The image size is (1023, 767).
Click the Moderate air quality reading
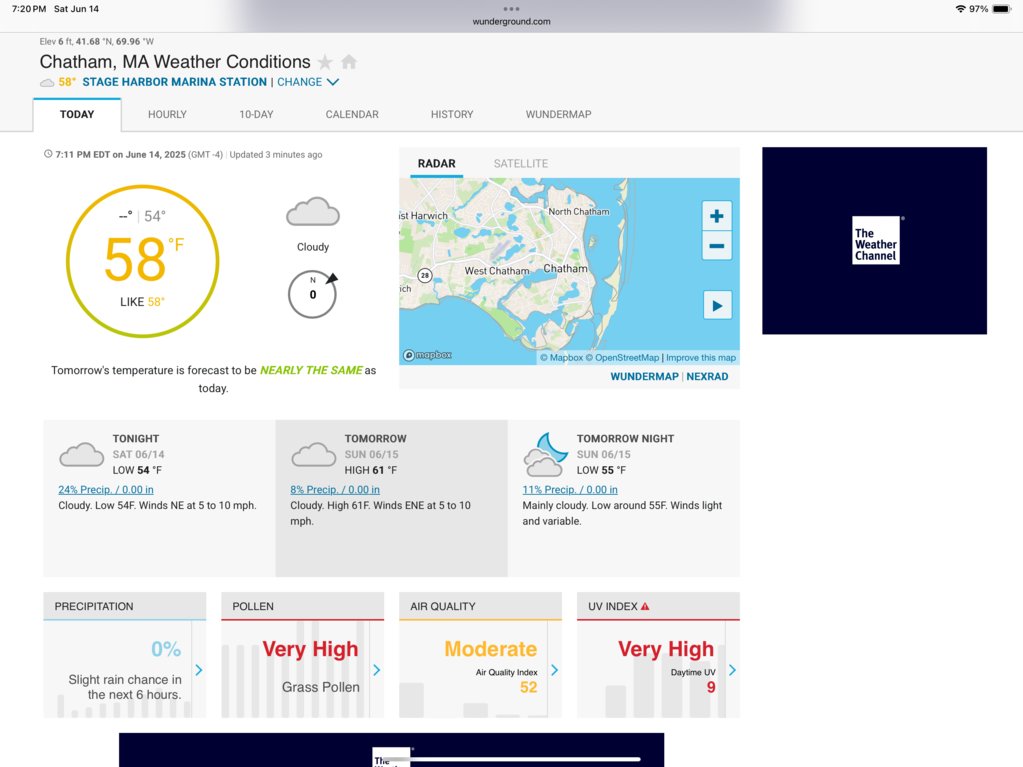491,649
